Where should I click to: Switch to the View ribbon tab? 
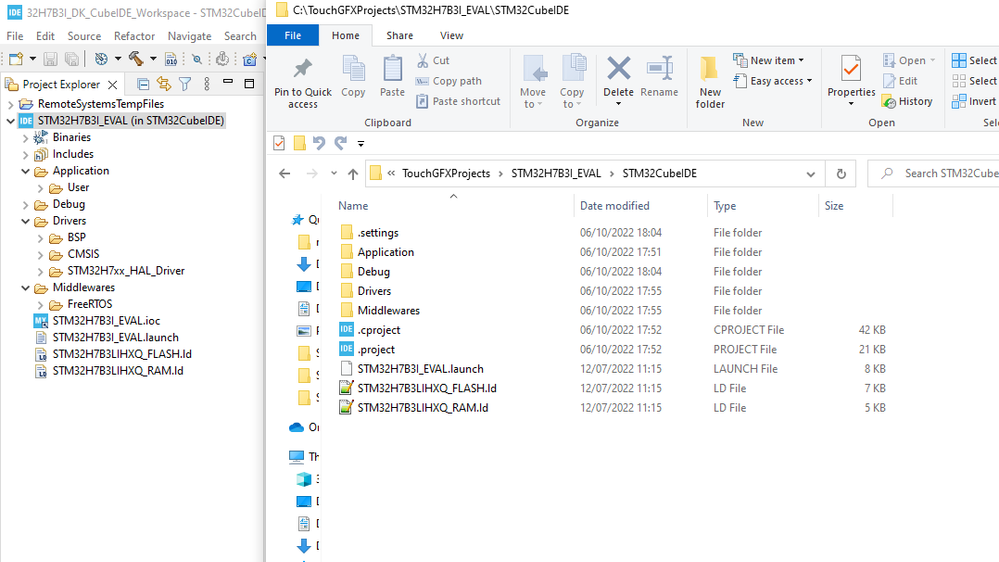452,36
